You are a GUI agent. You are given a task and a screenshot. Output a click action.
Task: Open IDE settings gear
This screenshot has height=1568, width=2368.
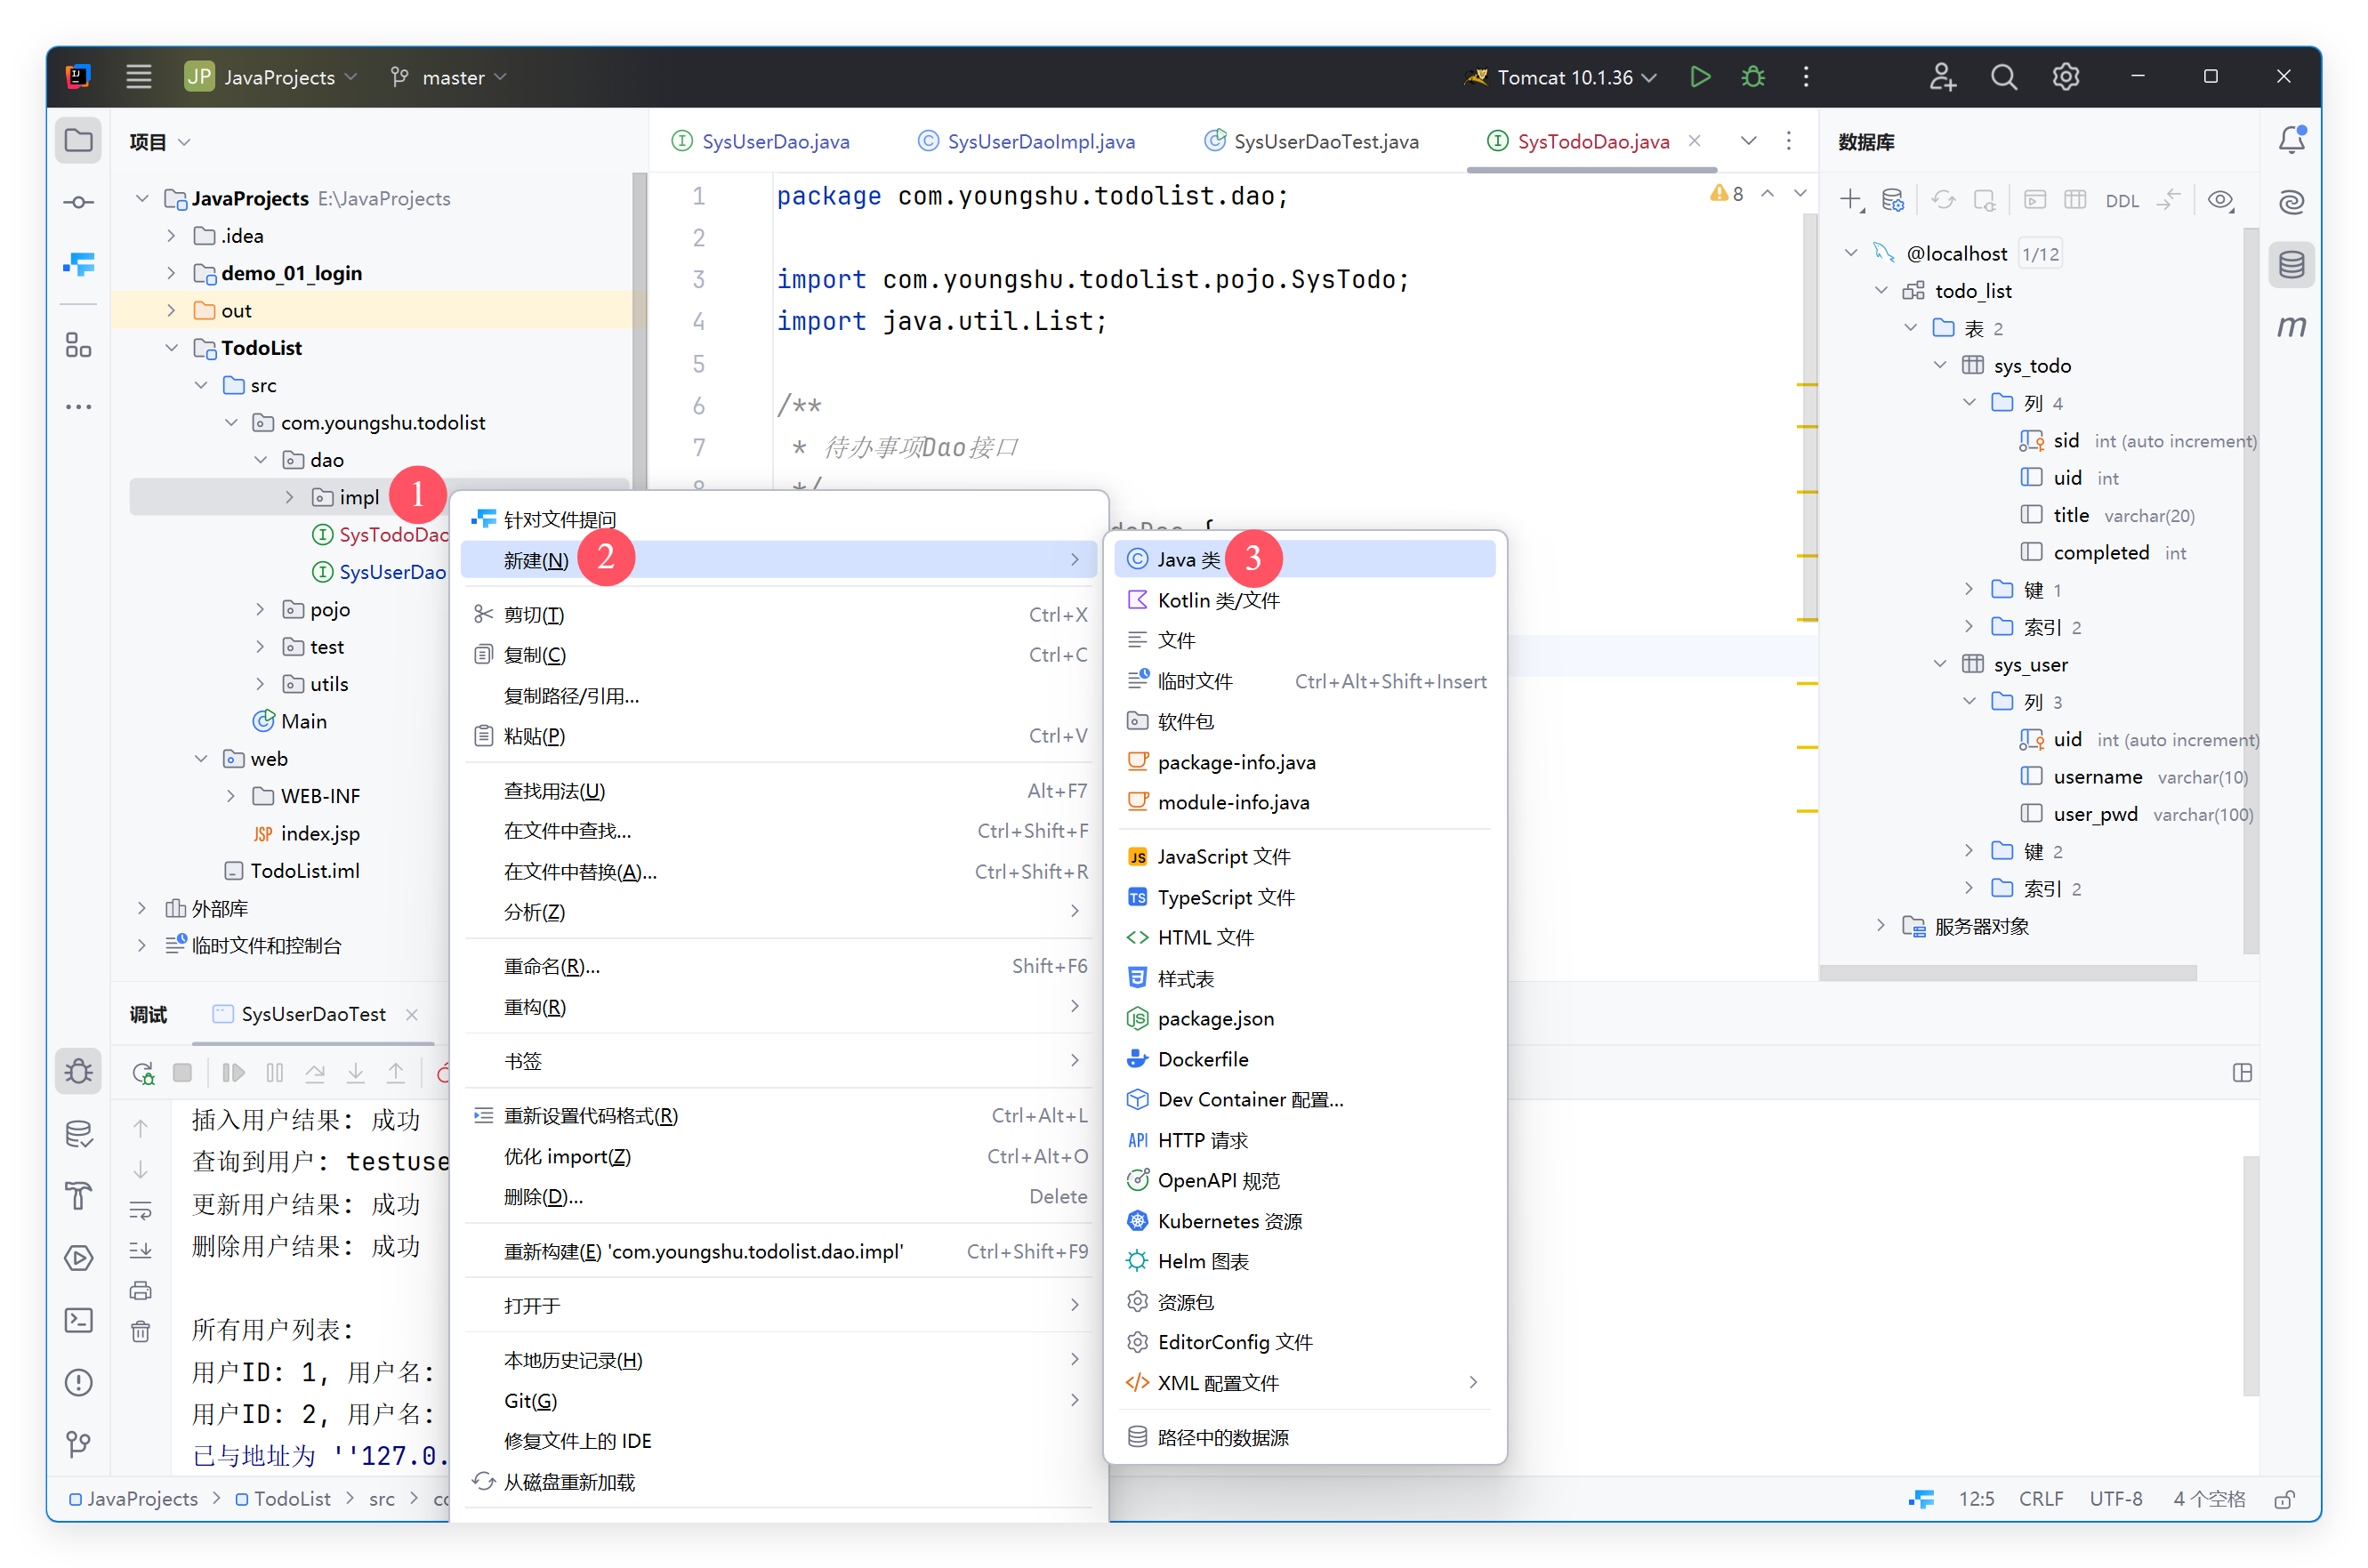2066,77
